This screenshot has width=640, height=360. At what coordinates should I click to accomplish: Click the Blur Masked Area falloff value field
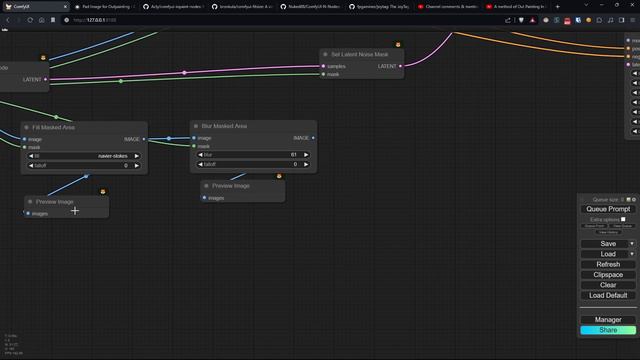(253, 164)
